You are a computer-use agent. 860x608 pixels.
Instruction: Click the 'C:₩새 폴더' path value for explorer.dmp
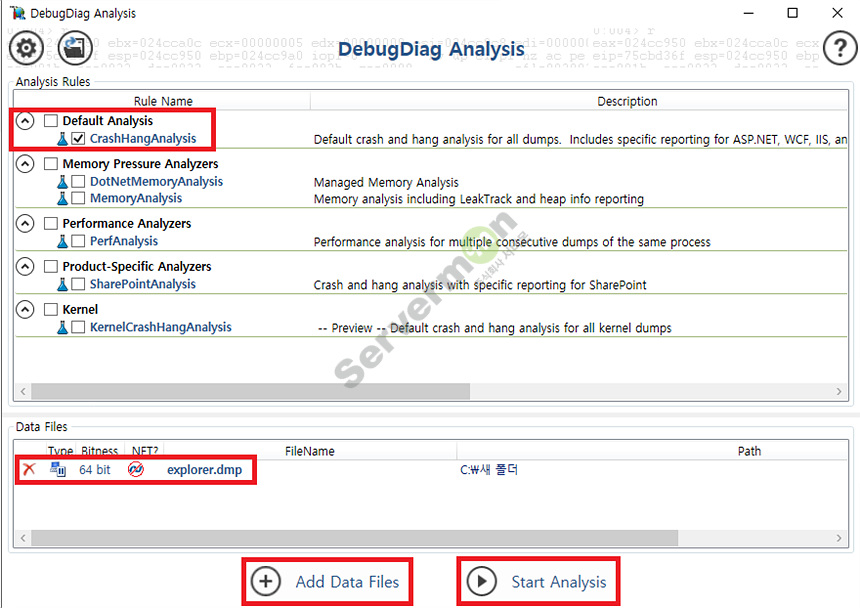tap(489, 469)
